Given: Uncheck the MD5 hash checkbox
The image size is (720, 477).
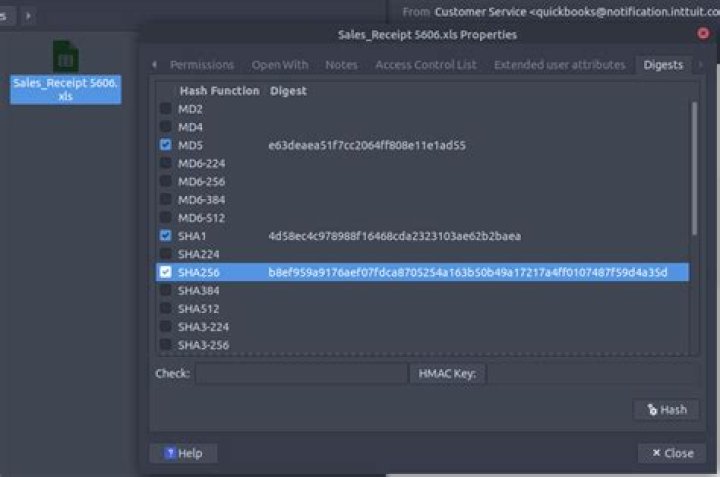Looking at the screenshot, I should (x=166, y=145).
